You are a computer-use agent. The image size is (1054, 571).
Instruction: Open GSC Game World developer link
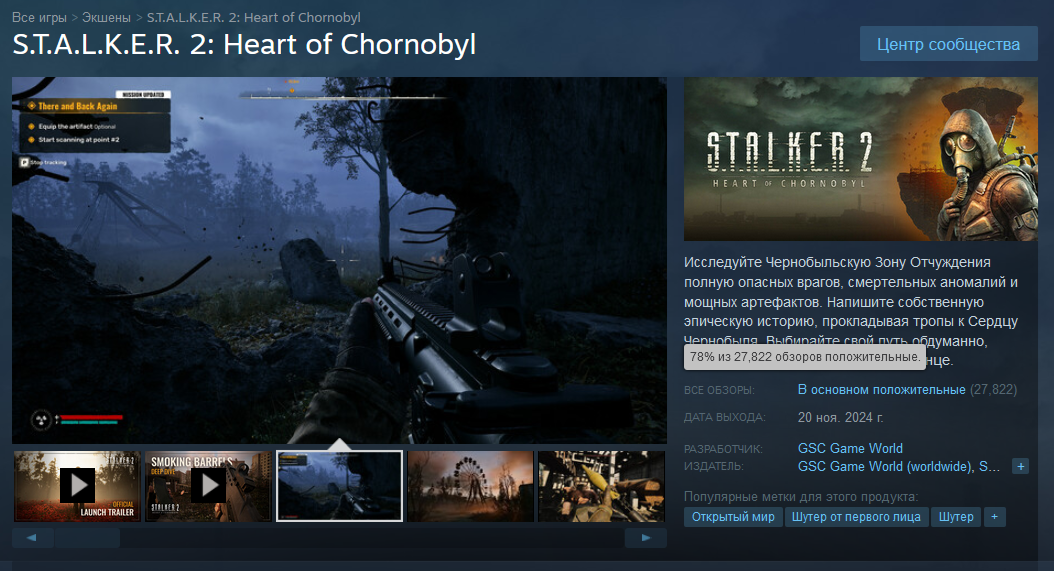coord(850,449)
